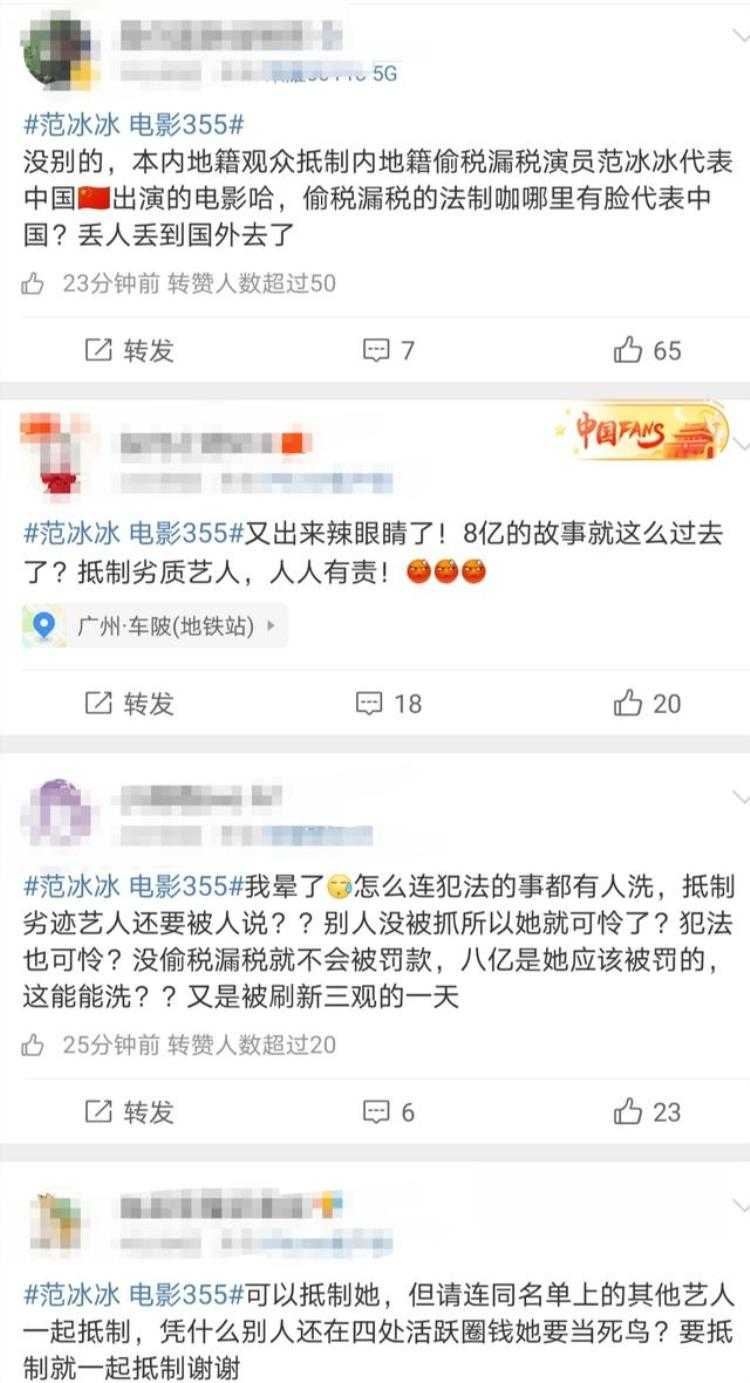Screen dimensions: 750x1383
Task: Open comments on the post with 7 comments
Action: click(388, 350)
